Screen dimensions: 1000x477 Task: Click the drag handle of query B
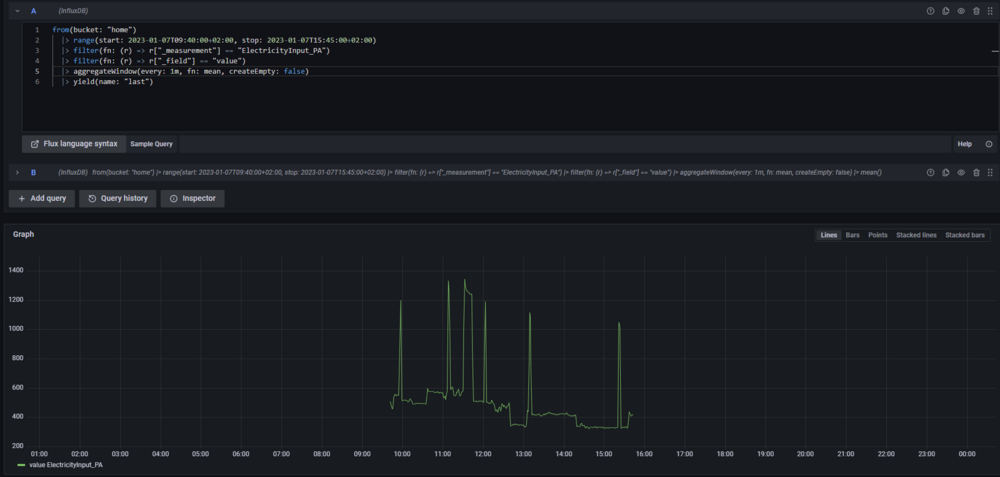(x=991, y=172)
